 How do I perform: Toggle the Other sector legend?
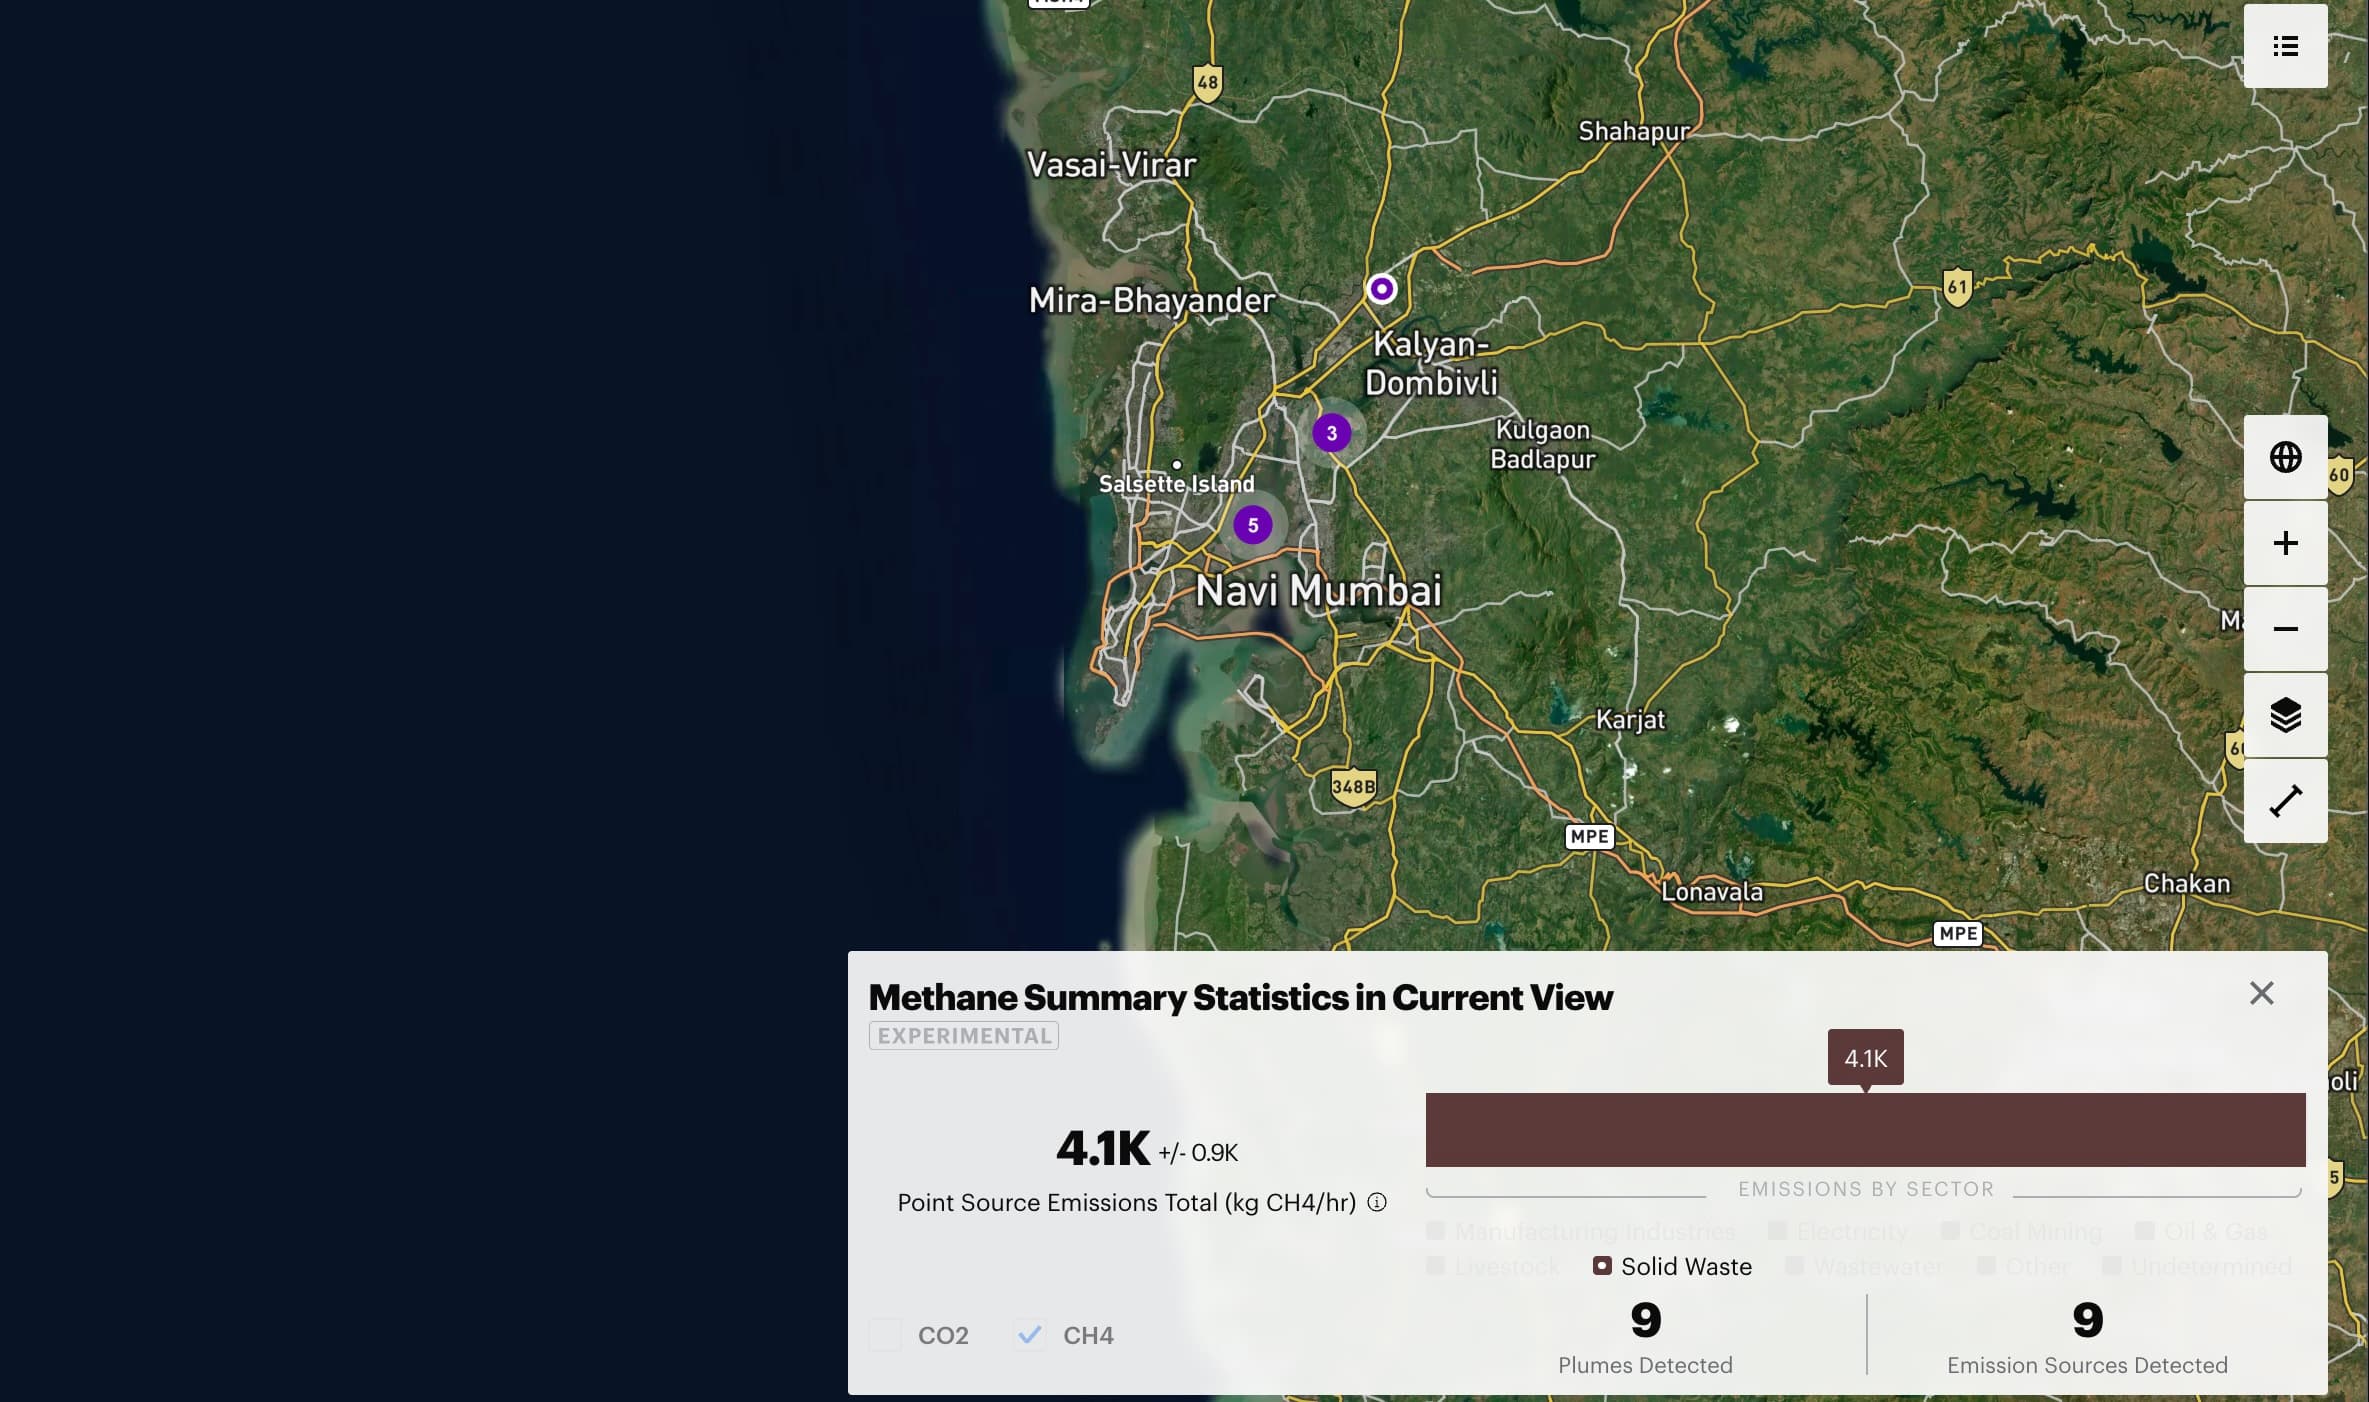[x=2022, y=1266]
